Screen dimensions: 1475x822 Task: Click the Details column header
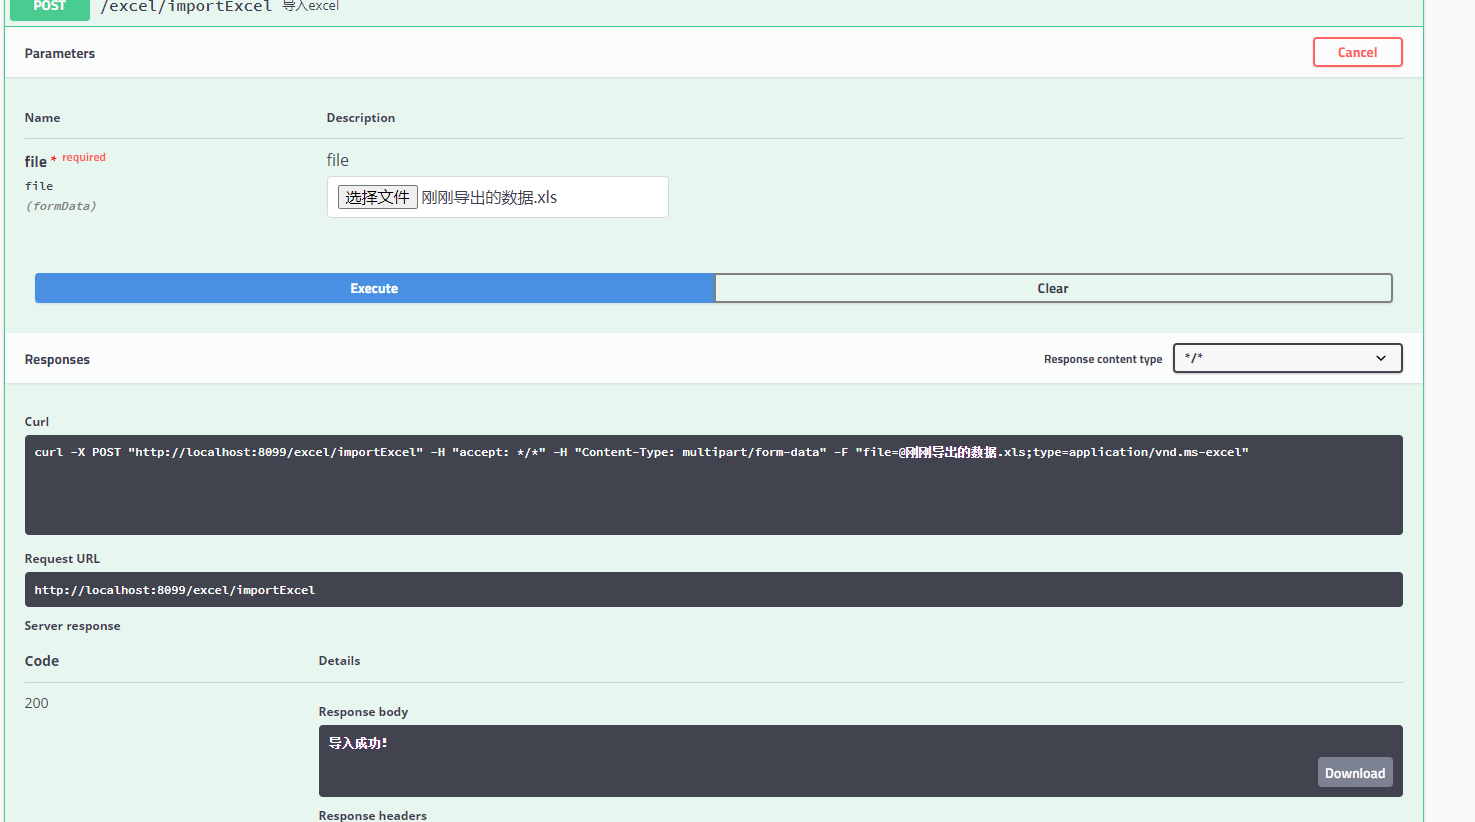tap(339, 660)
